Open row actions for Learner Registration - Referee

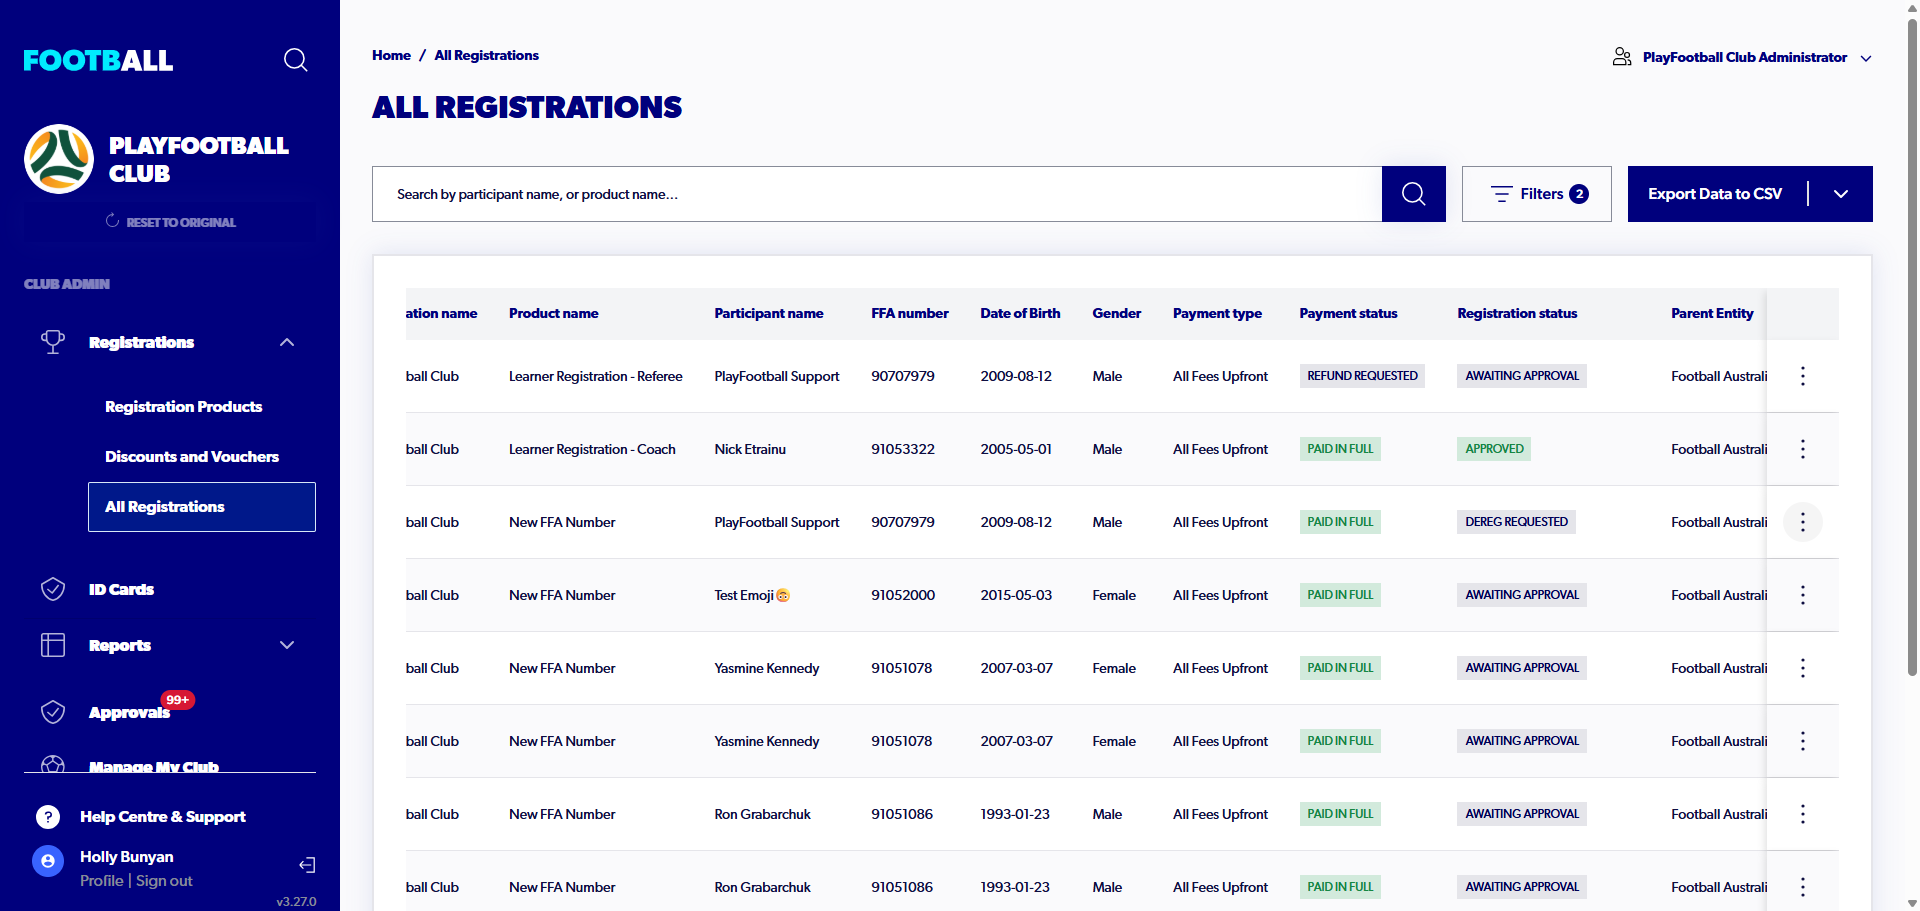click(1802, 376)
